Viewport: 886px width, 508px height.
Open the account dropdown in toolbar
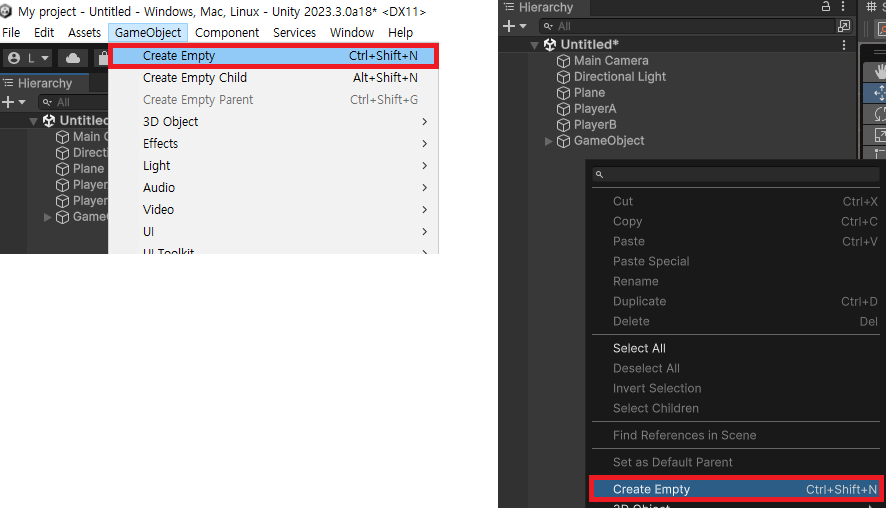(x=28, y=58)
